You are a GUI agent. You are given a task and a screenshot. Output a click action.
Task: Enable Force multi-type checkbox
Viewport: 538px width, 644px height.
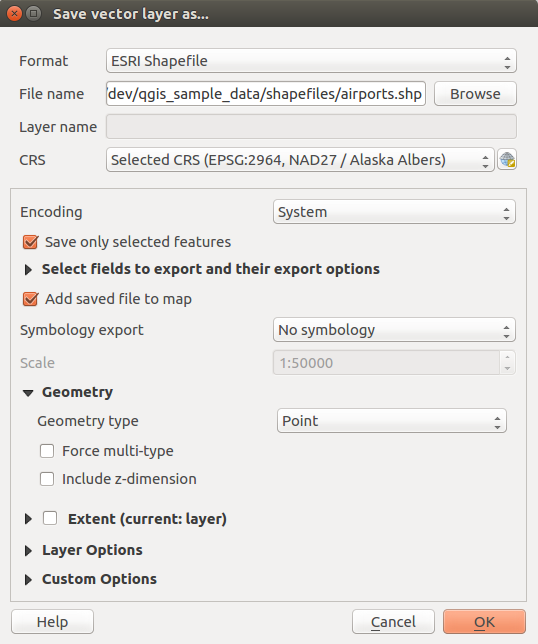click(x=47, y=451)
